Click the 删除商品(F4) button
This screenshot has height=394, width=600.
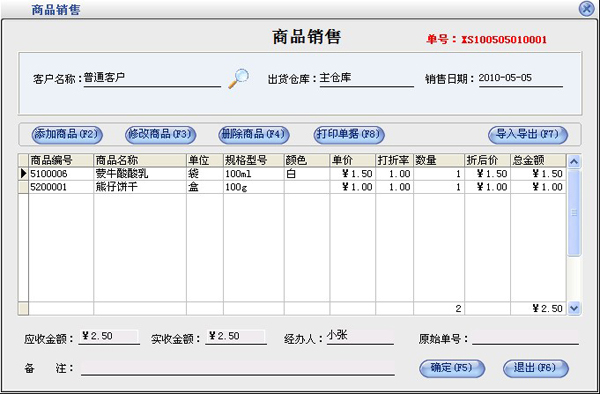pos(254,135)
